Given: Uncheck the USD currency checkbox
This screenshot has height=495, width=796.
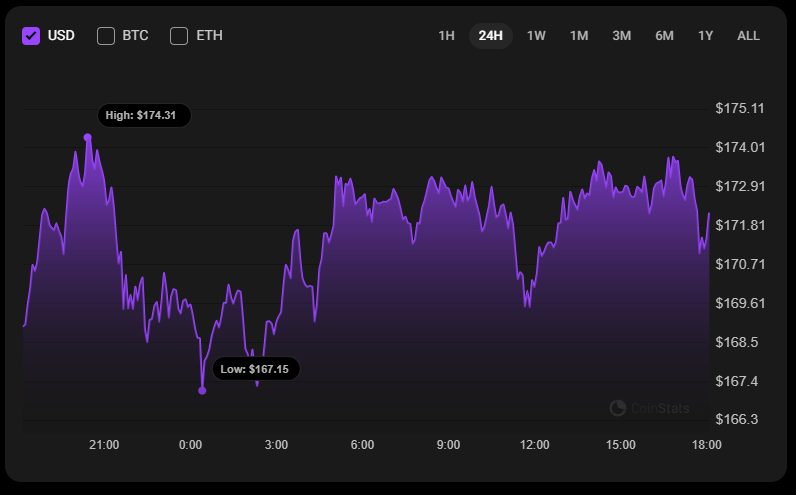Looking at the screenshot, I should pyautogui.click(x=31, y=36).
